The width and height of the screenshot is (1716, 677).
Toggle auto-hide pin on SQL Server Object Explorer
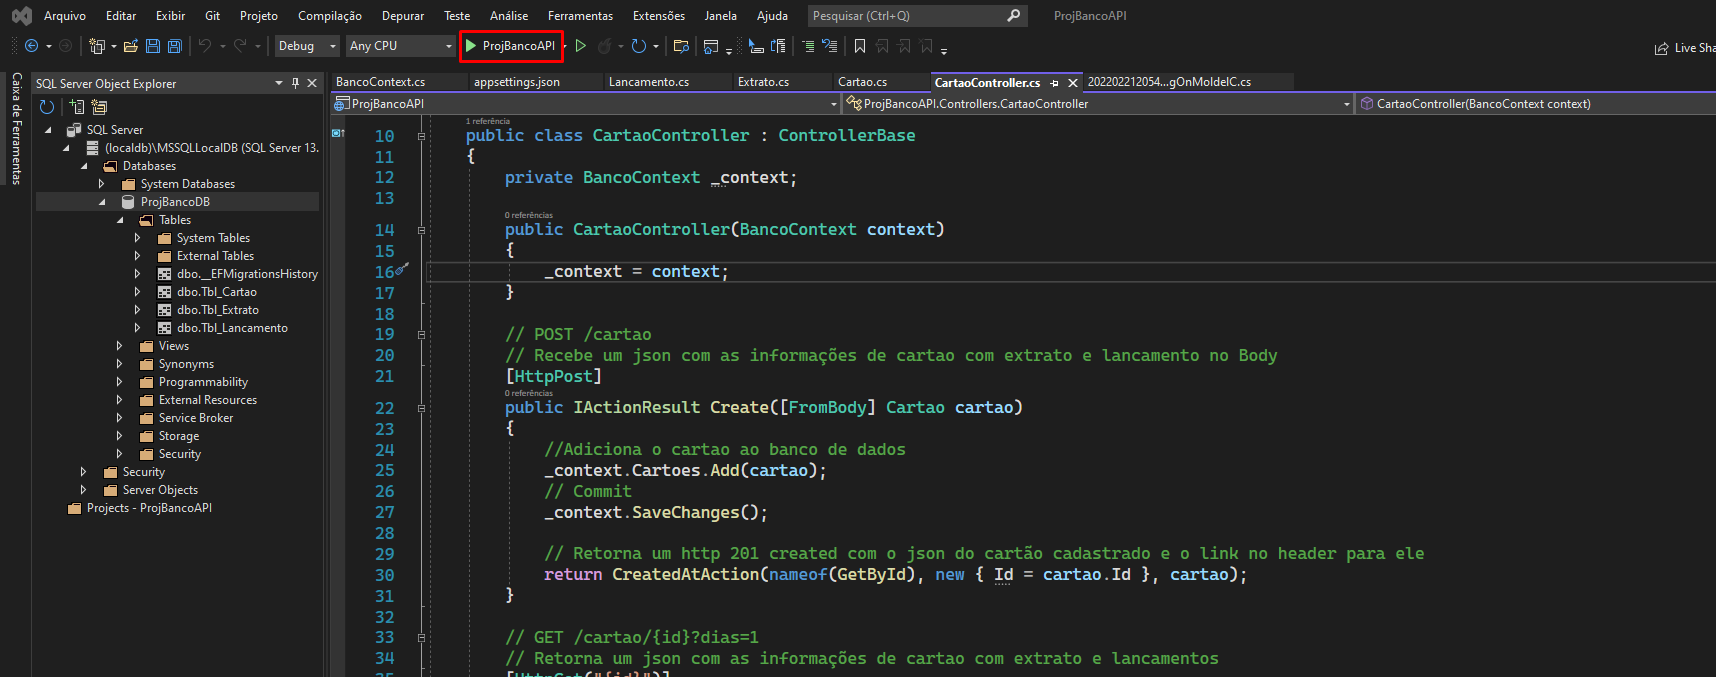tap(295, 84)
